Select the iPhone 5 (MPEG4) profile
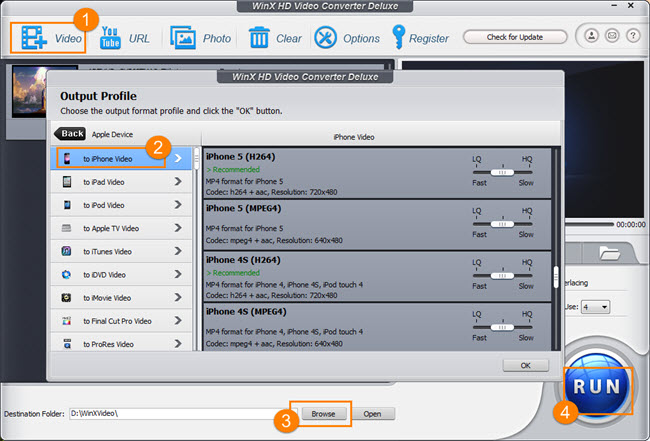The image size is (650, 441). point(377,225)
